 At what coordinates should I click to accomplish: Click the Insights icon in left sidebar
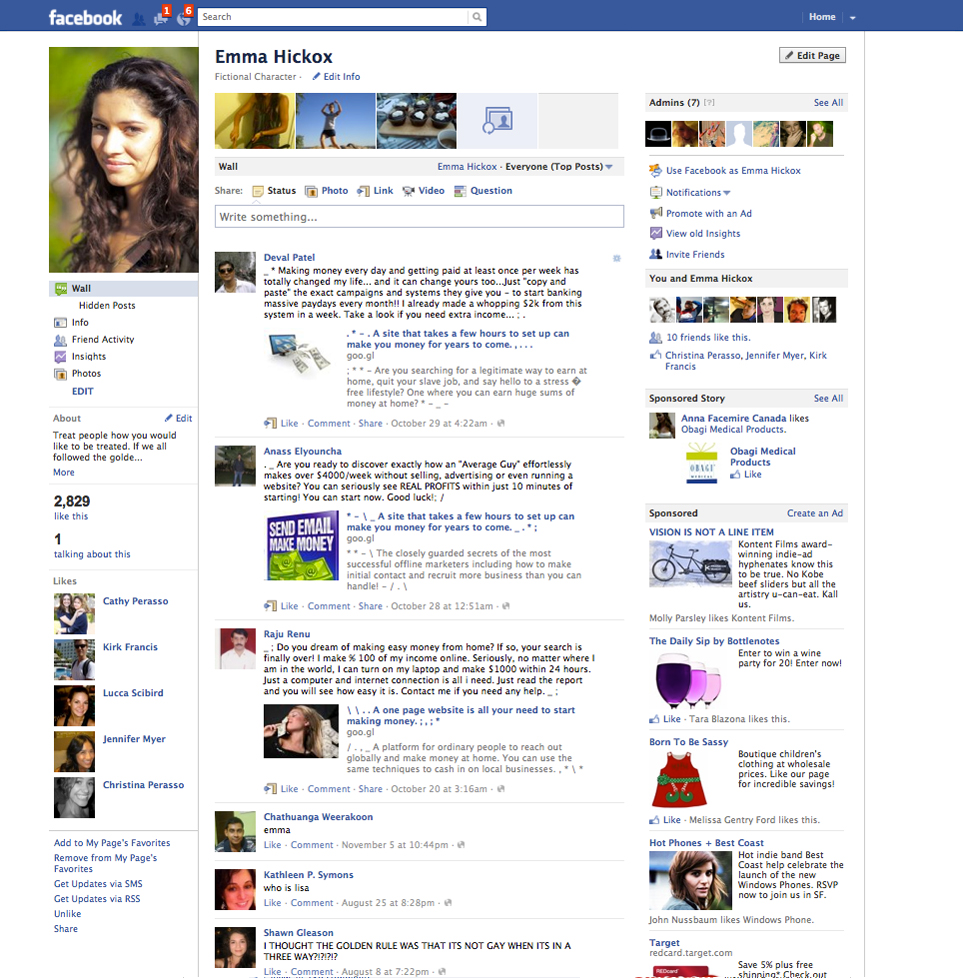(60, 357)
